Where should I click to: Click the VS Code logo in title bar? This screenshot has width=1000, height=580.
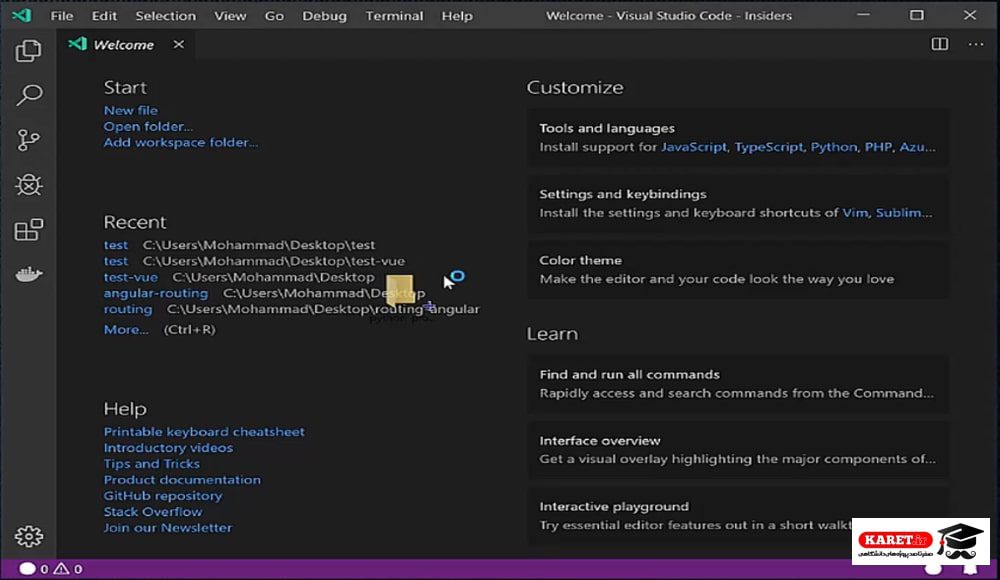22,15
